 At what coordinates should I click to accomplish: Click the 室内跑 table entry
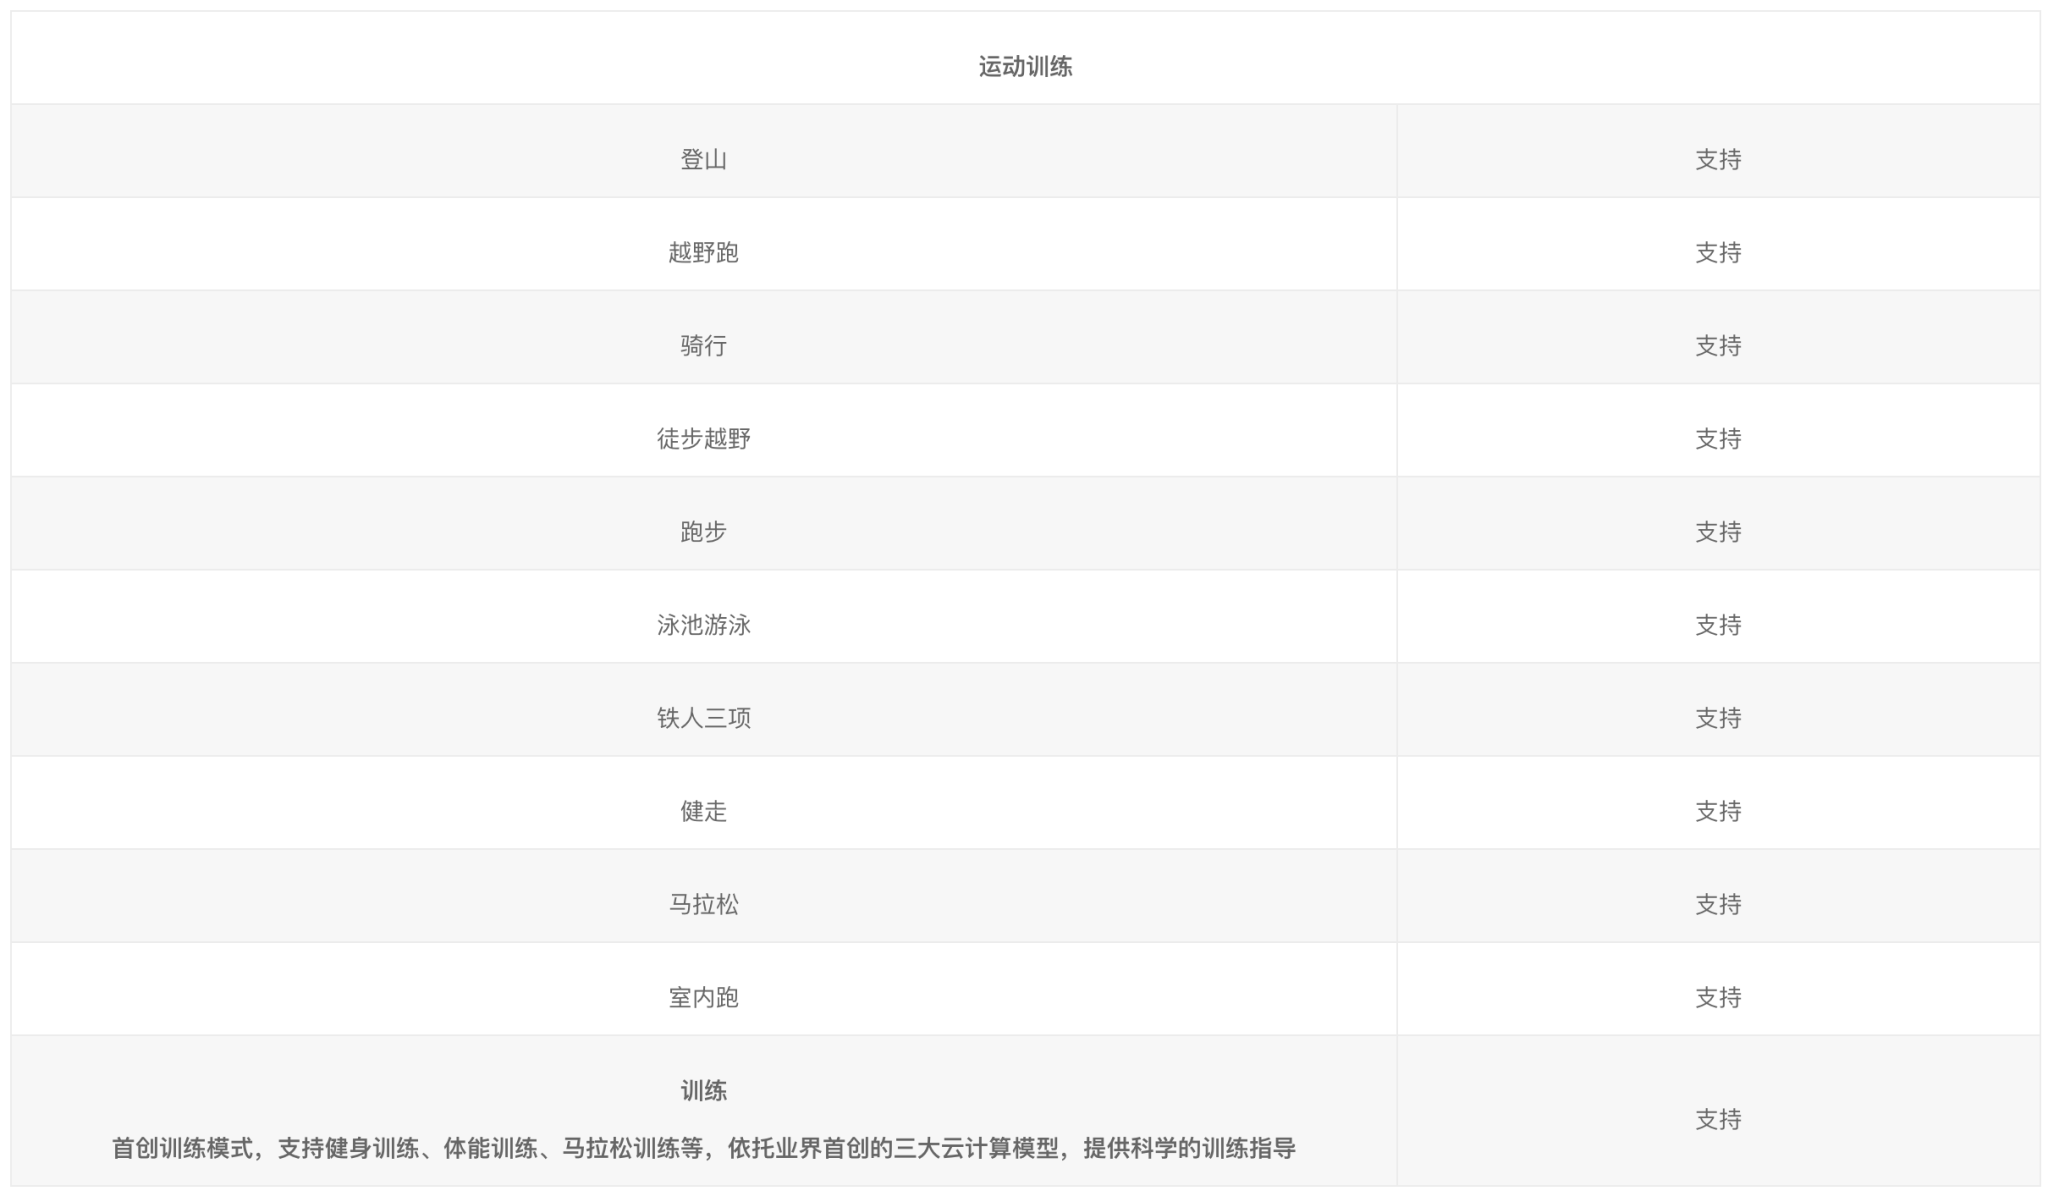tap(703, 997)
